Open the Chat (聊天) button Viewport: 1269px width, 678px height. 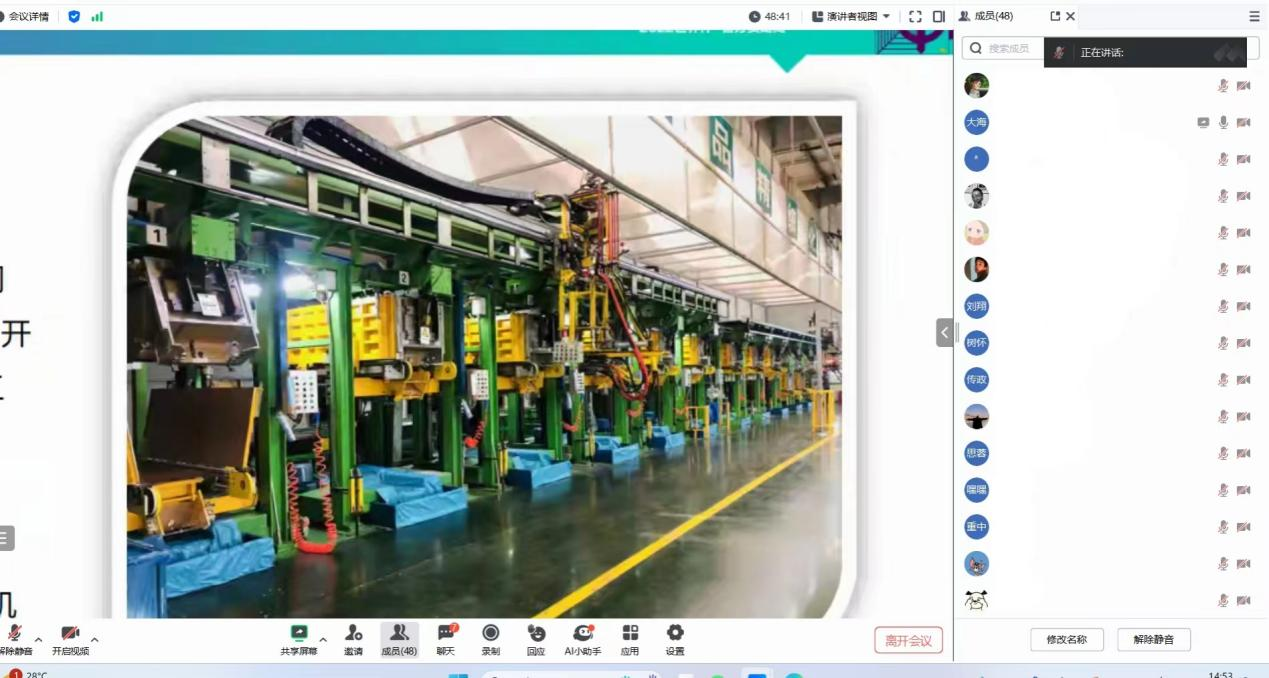(x=446, y=640)
